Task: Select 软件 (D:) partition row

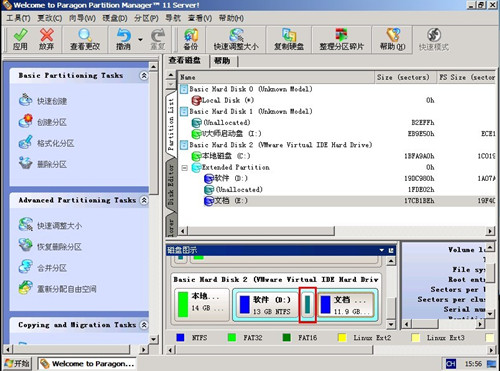Action: tap(226, 178)
